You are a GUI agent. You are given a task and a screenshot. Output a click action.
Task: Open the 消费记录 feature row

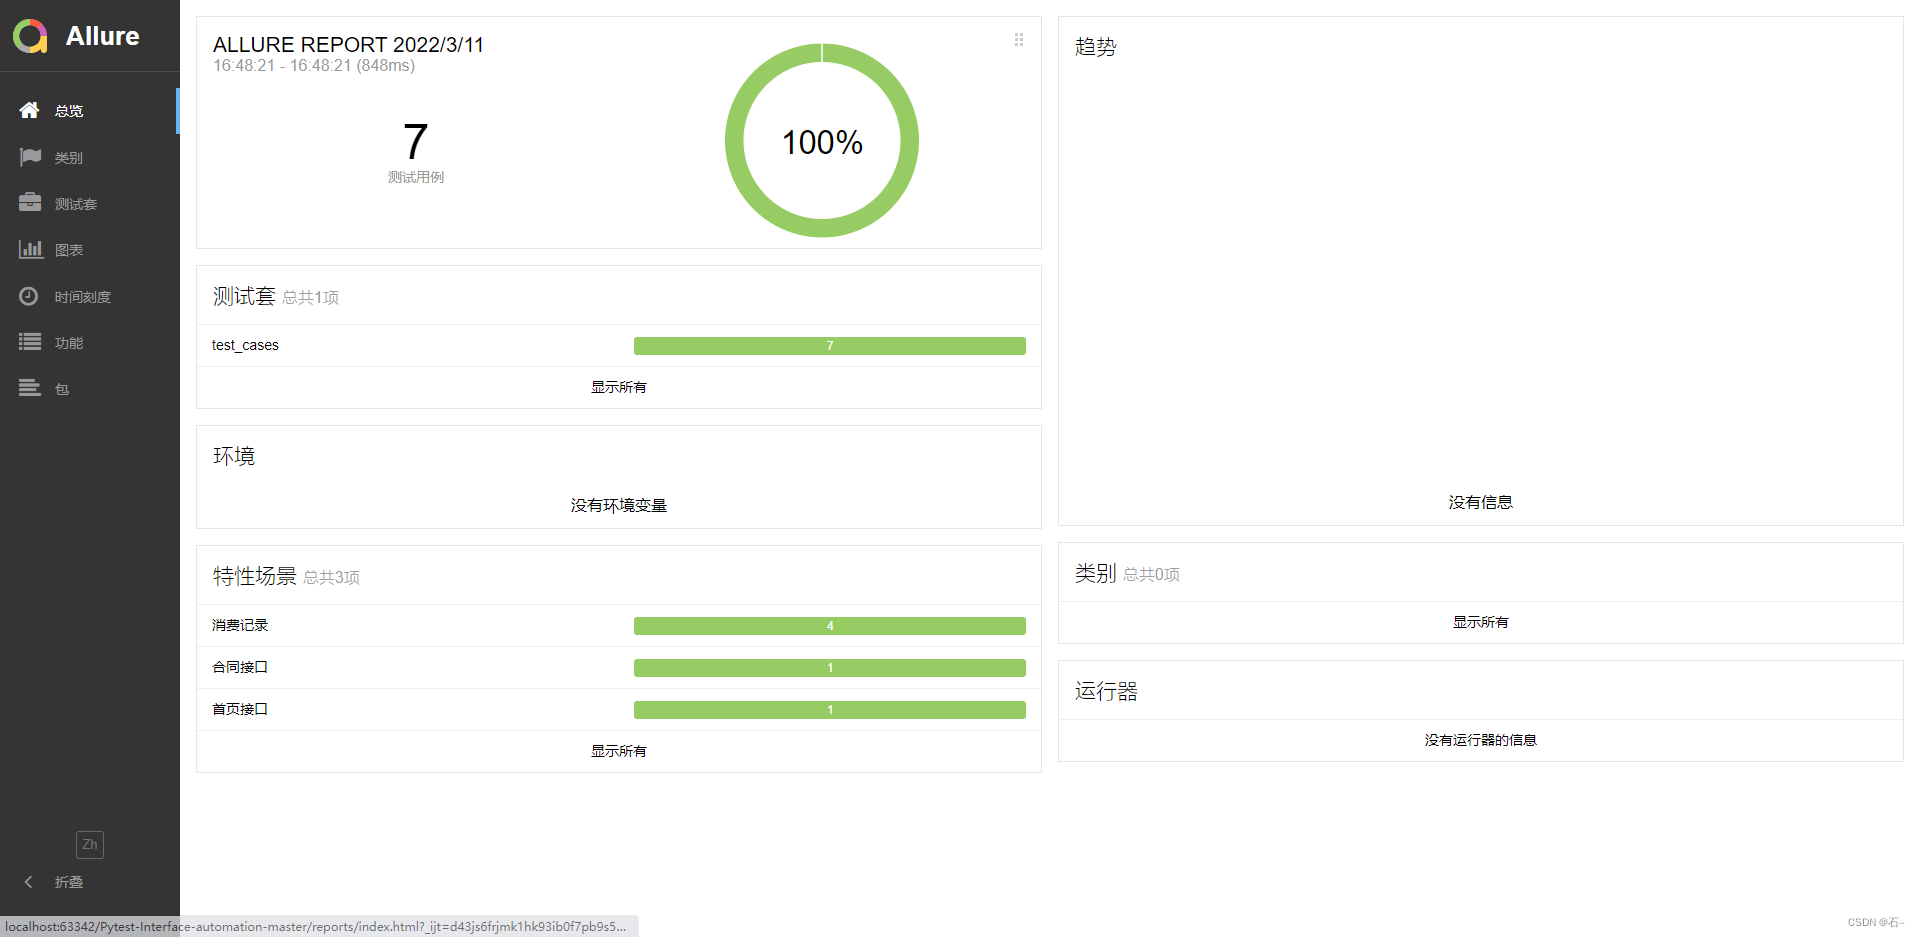(619, 625)
